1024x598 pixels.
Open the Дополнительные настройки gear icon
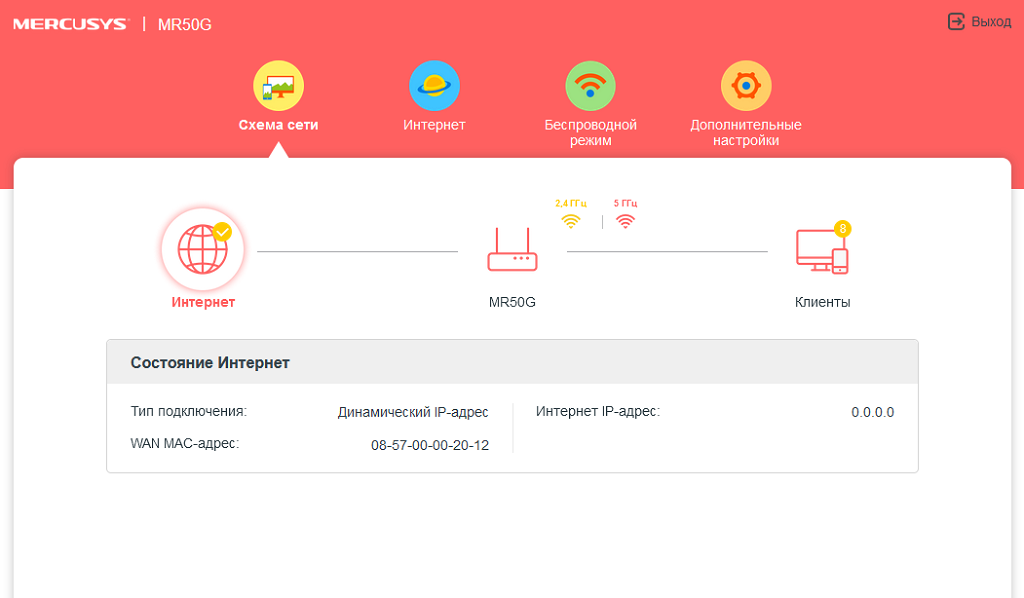(x=746, y=86)
